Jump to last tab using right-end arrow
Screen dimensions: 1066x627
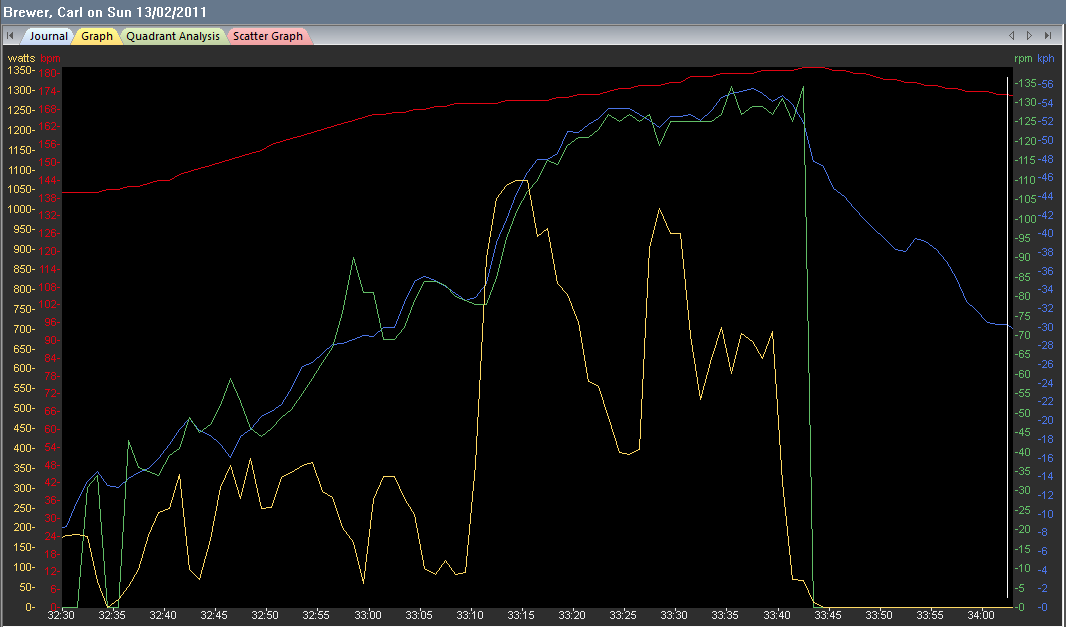click(x=1047, y=36)
